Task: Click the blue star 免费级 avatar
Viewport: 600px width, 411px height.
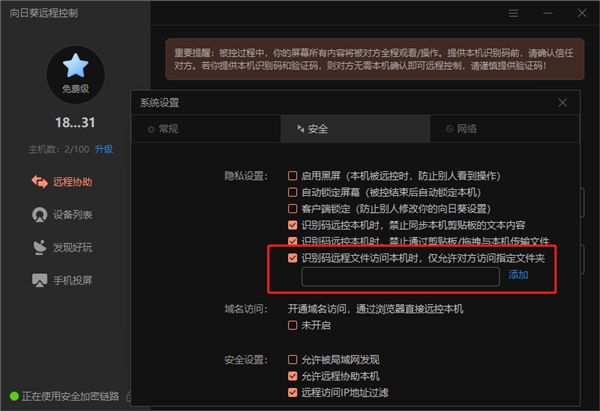Action: point(75,75)
